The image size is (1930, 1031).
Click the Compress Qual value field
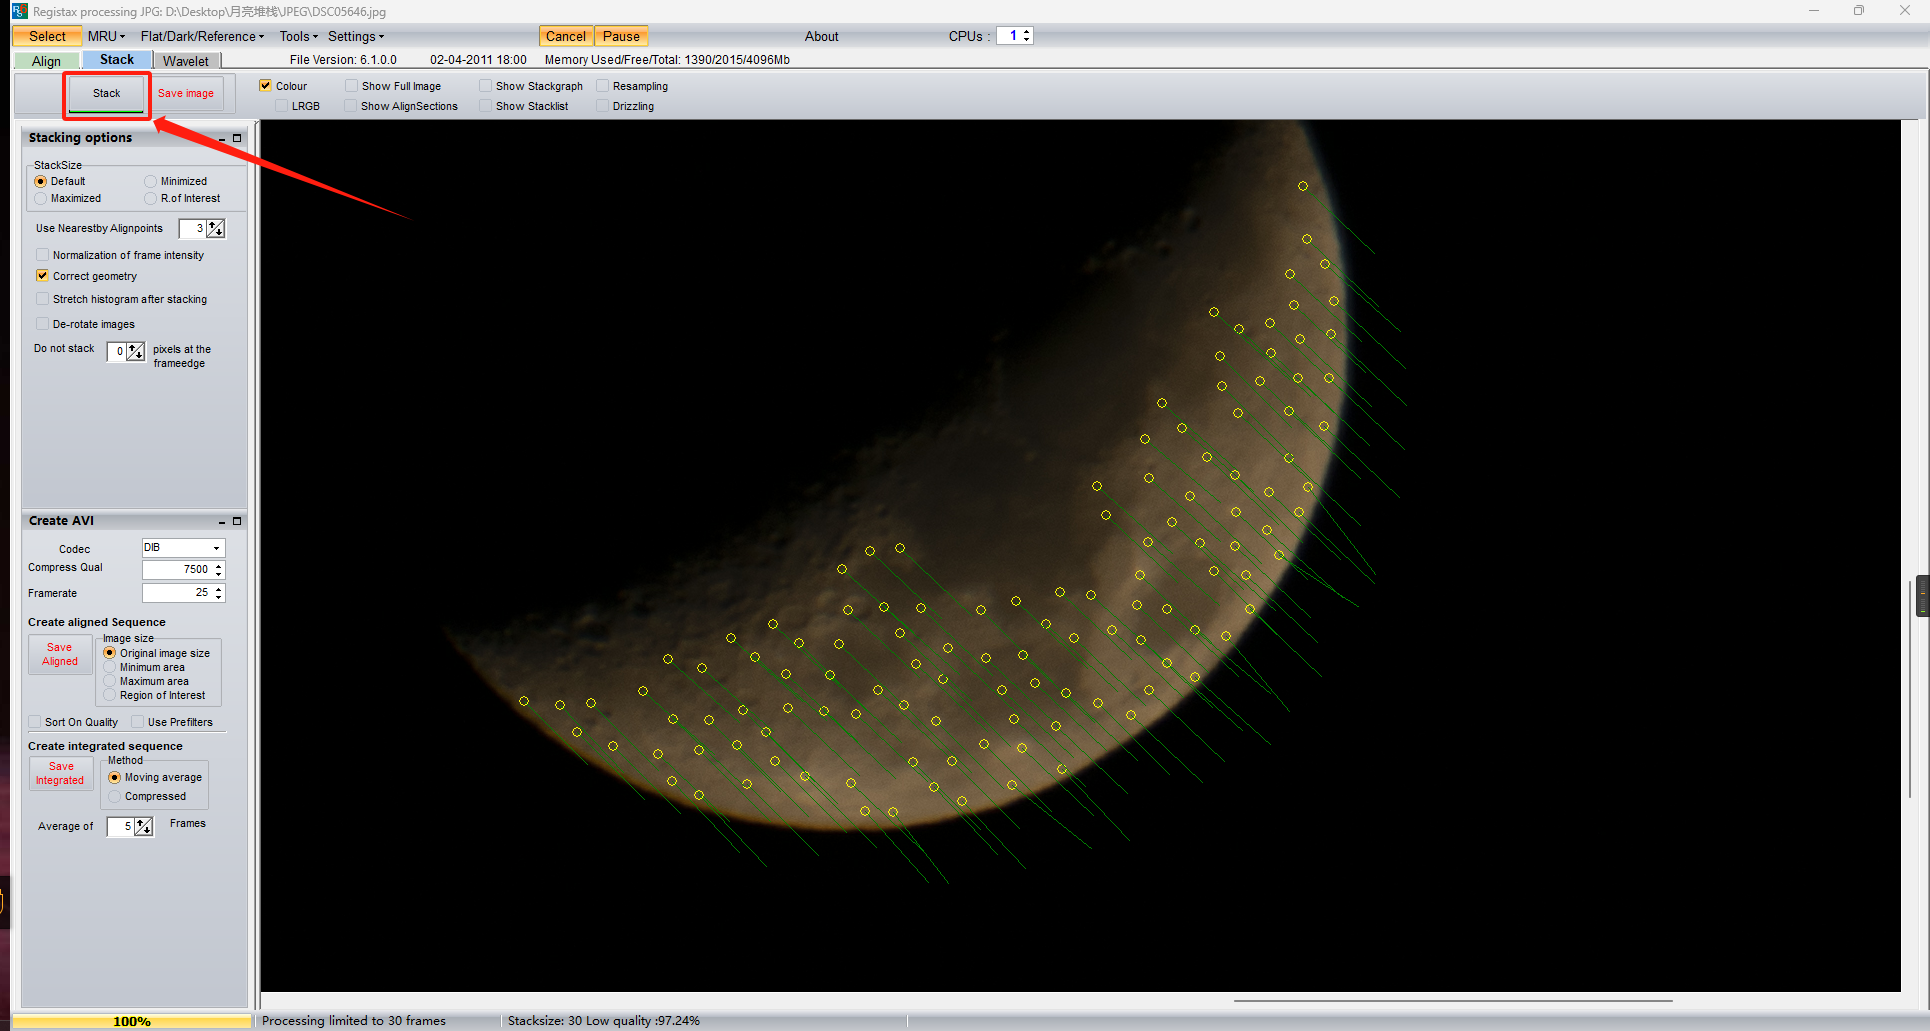[177, 570]
